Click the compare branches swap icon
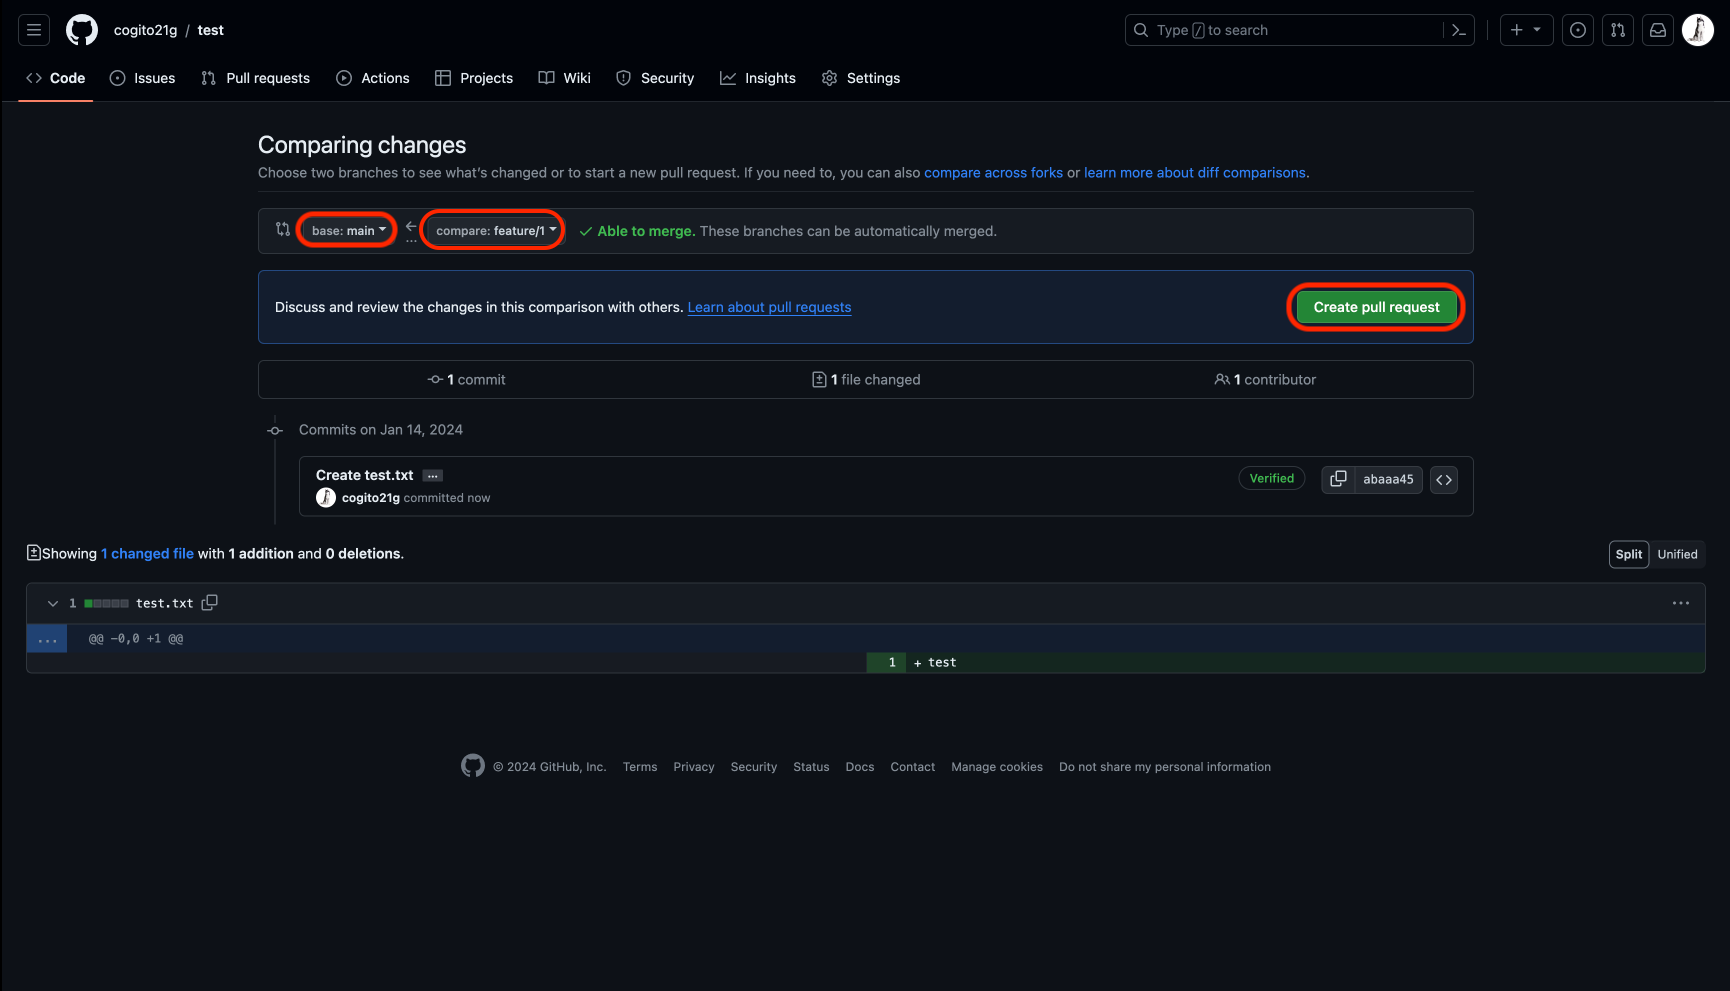Screen dimensions: 1730x991 tap(283, 230)
